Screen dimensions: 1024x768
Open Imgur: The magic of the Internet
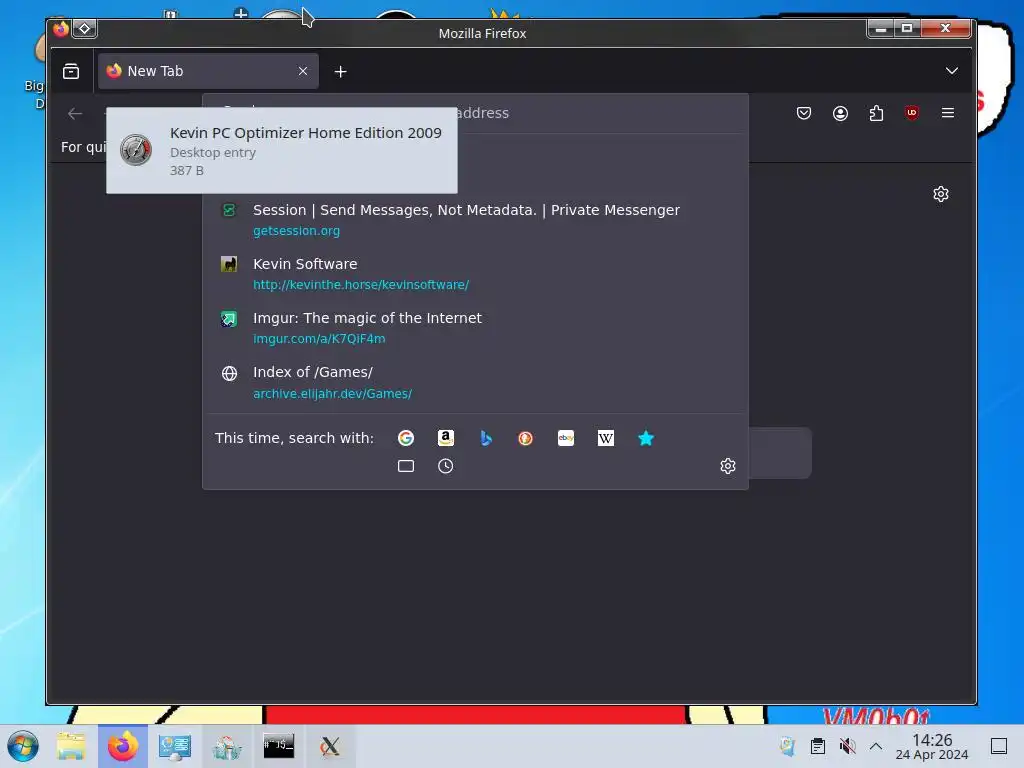coord(475,328)
